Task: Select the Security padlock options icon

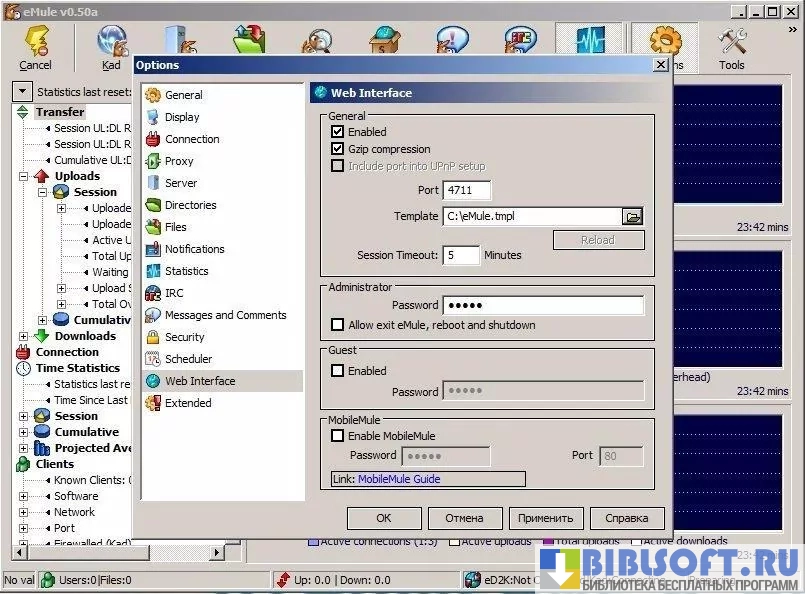Action: tap(153, 337)
